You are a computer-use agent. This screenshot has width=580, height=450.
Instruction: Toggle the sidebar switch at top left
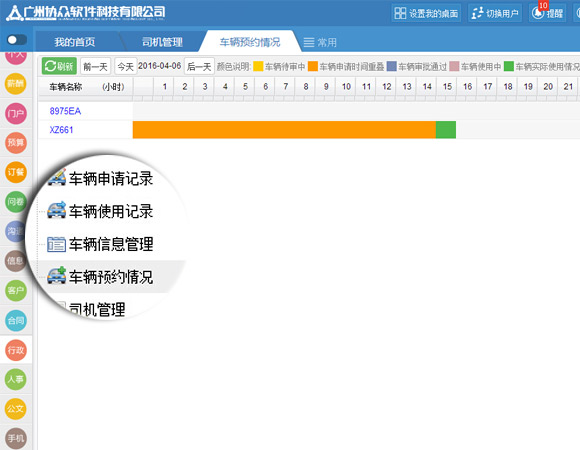click(17, 40)
